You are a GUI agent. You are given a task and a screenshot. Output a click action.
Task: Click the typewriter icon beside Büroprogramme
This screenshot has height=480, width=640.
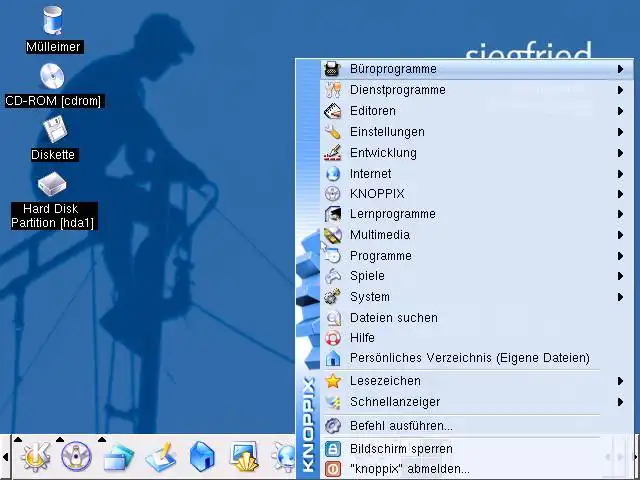[x=332, y=69]
